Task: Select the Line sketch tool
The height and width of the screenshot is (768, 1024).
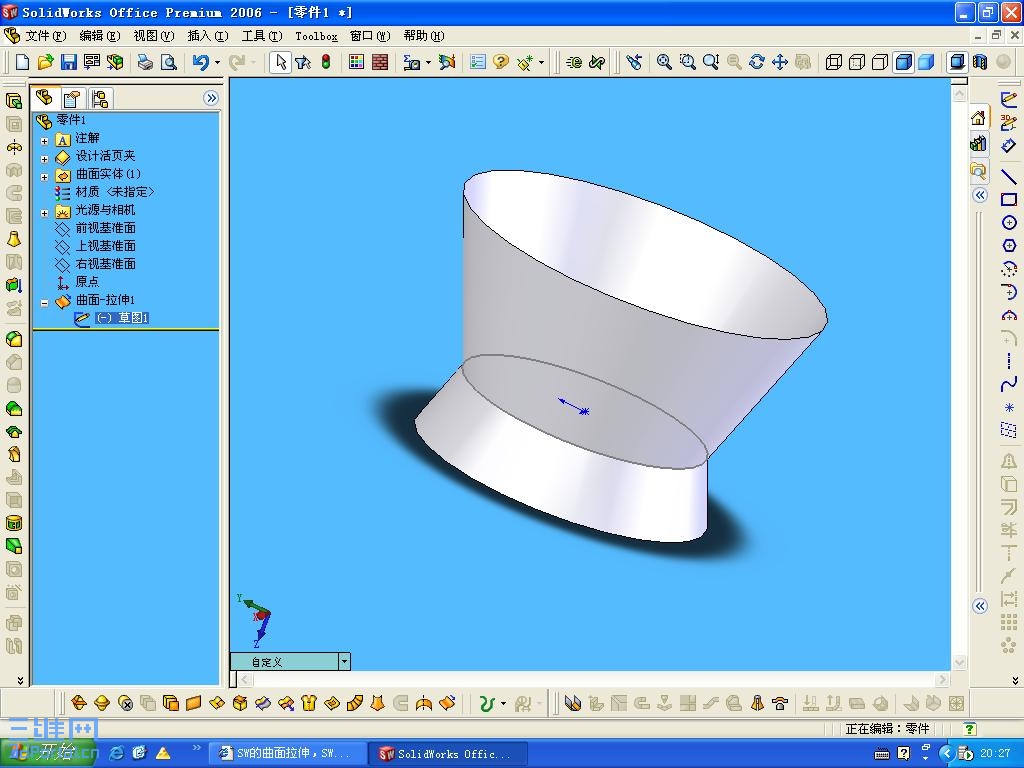Action: click(x=1009, y=176)
